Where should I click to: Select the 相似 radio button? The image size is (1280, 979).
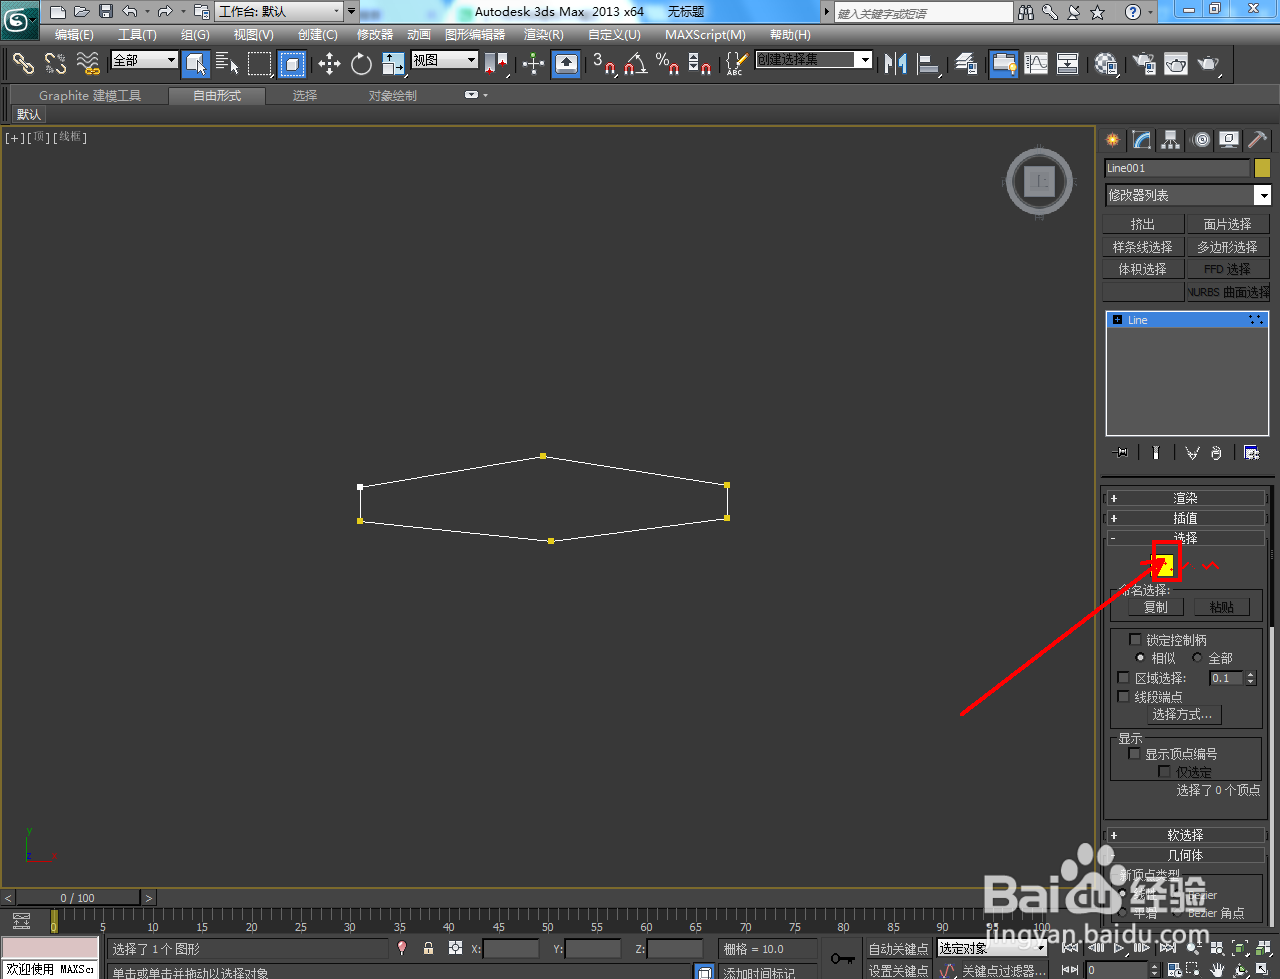point(1141,658)
